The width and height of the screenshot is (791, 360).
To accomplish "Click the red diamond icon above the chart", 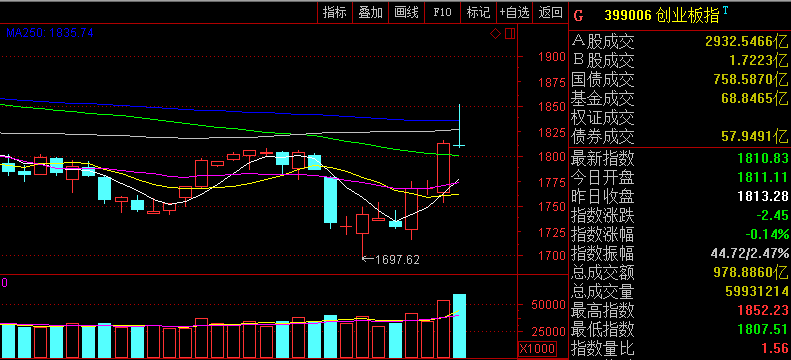I will [495, 34].
